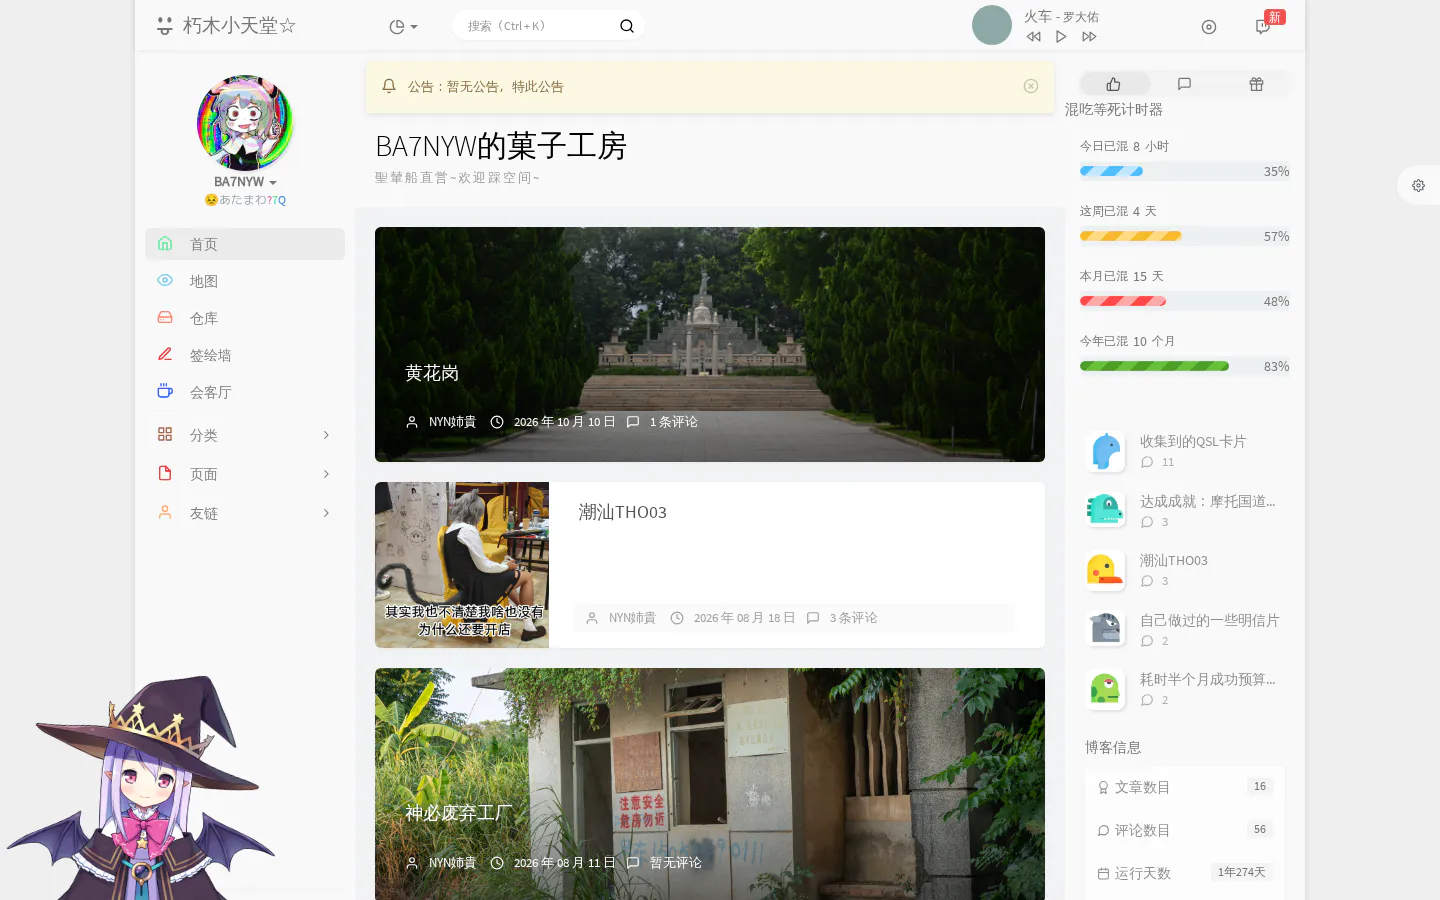The image size is (1440, 900).
Task: Open the 潮汕THO03 post title
Action: (x=622, y=512)
